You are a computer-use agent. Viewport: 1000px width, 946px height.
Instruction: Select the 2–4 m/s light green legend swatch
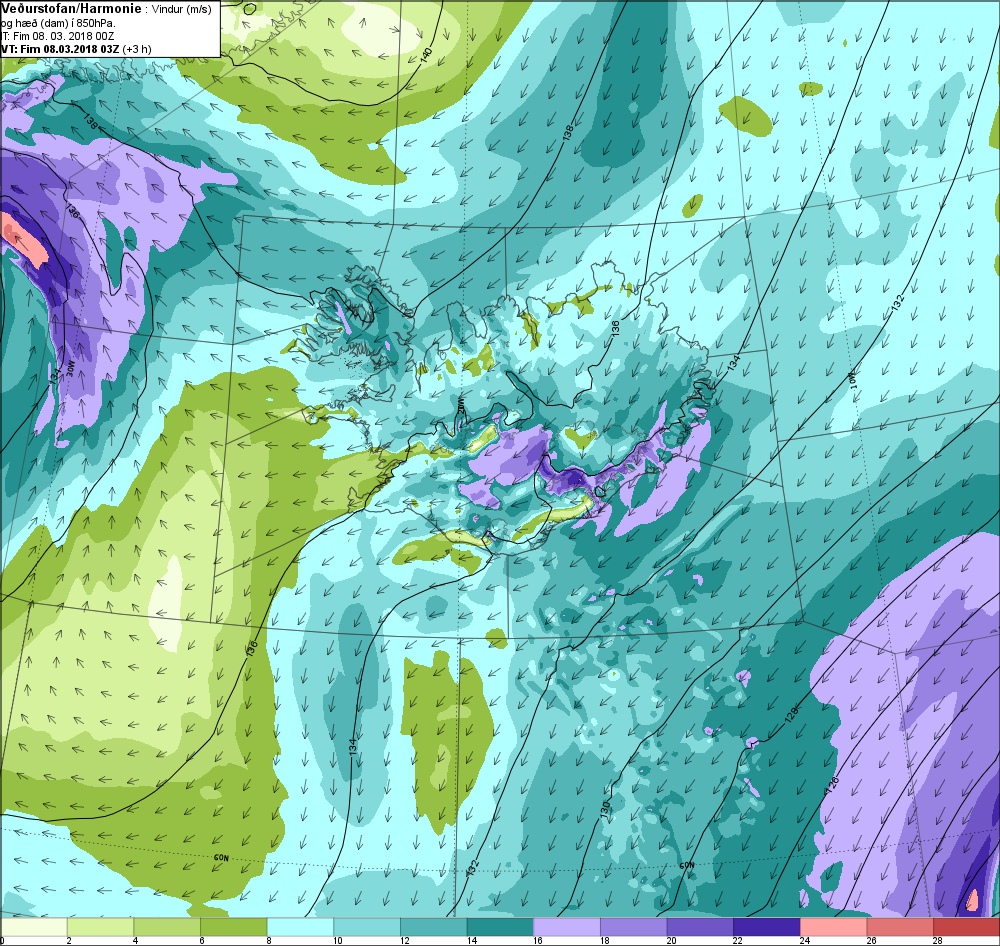(100, 926)
